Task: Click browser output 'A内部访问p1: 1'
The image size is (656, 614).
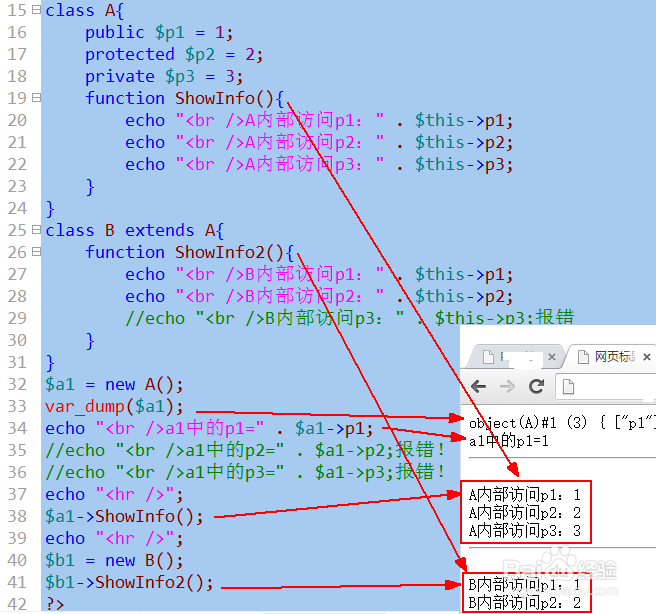Action: pos(525,495)
